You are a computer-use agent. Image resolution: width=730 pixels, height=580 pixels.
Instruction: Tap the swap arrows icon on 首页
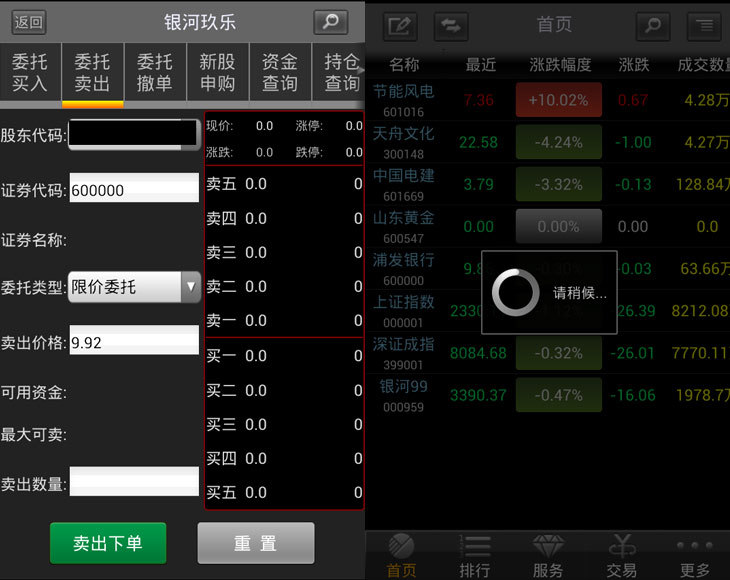point(451,26)
